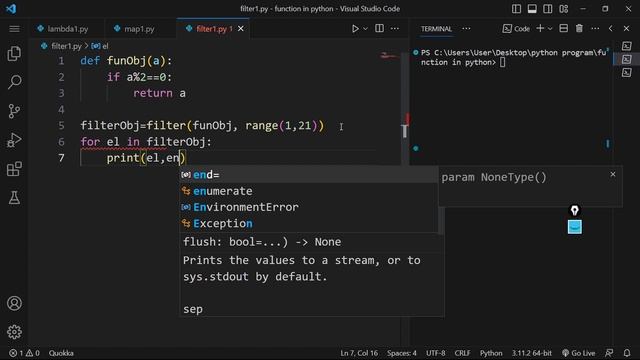Open Run and Debug view
This screenshot has width=640, height=360.
(14, 140)
